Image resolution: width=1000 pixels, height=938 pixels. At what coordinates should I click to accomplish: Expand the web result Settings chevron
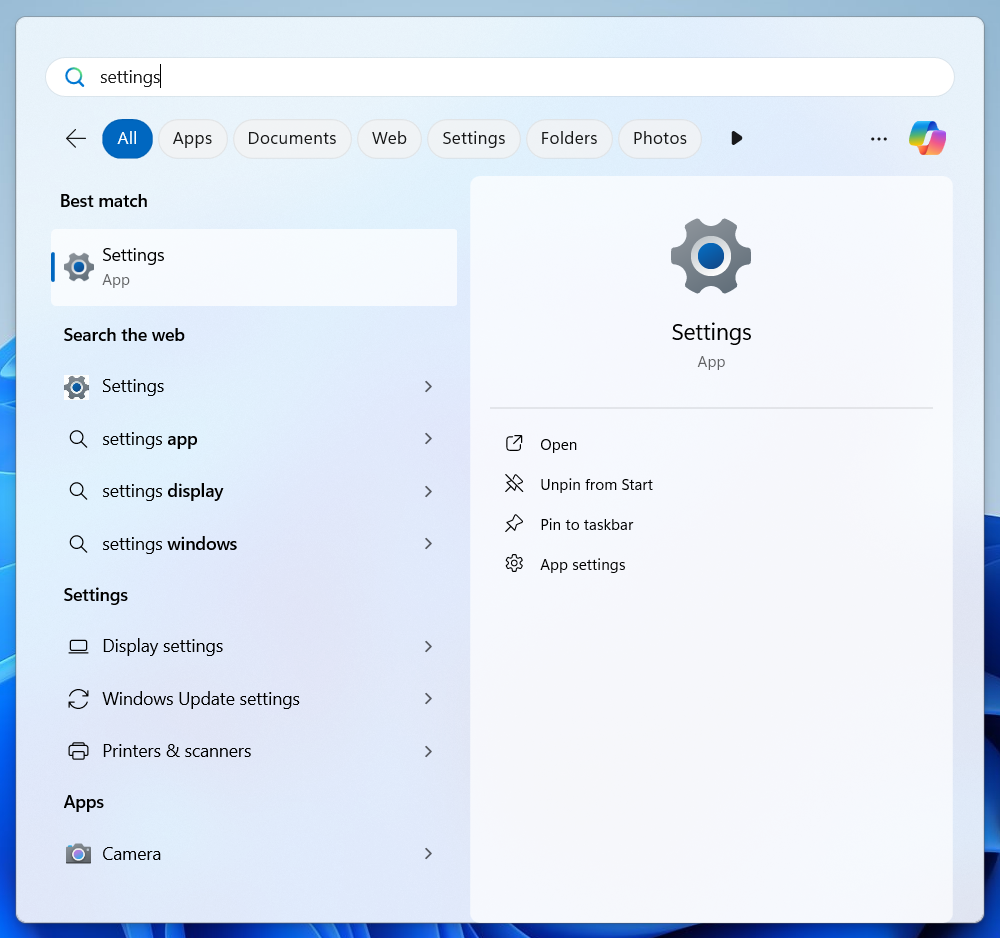429,386
